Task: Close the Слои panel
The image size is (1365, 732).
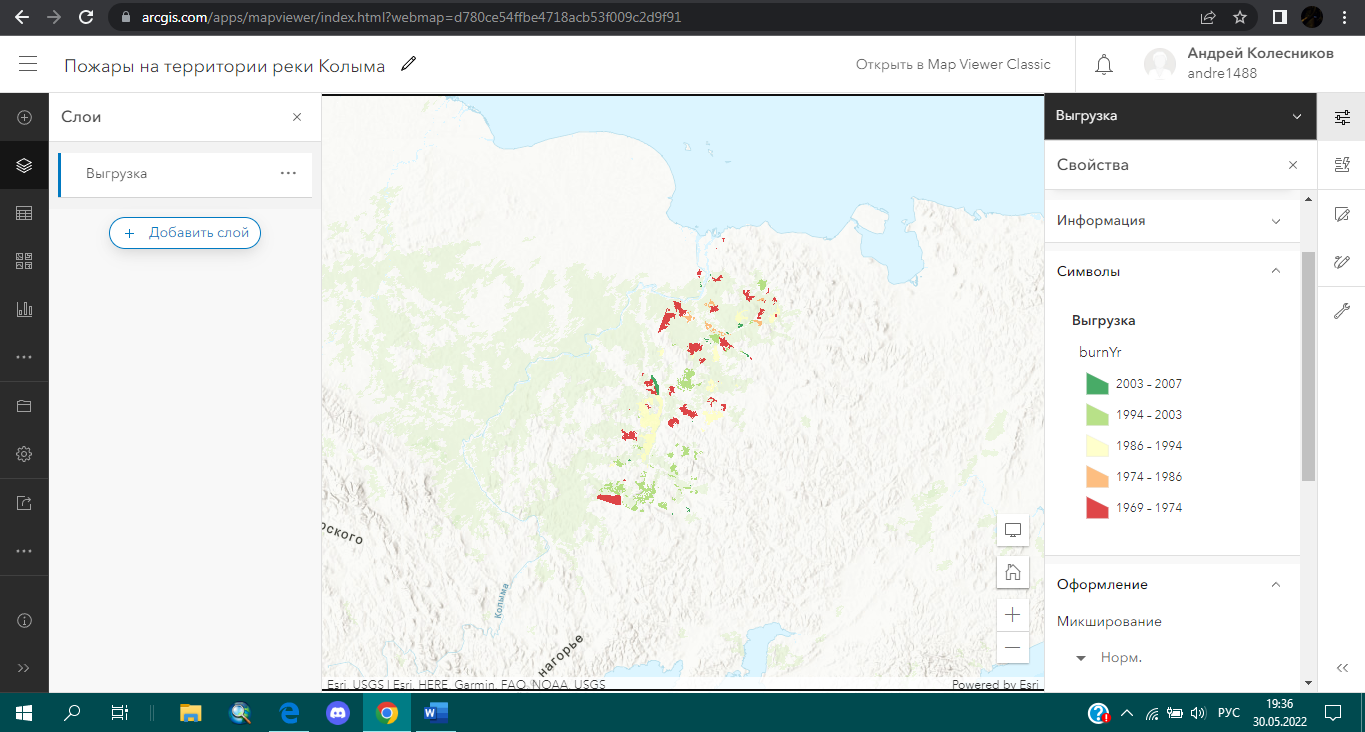Action: click(297, 117)
